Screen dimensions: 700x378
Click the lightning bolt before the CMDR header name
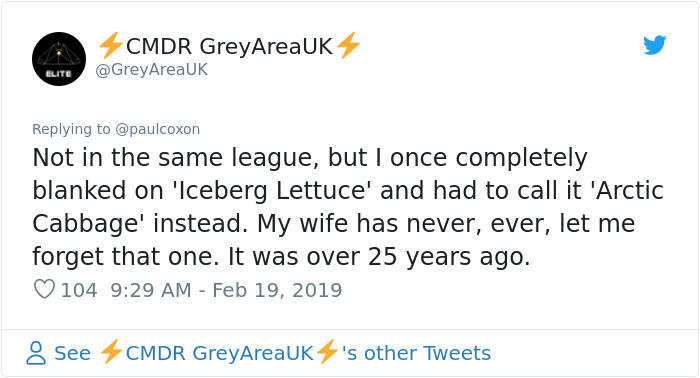111,45
